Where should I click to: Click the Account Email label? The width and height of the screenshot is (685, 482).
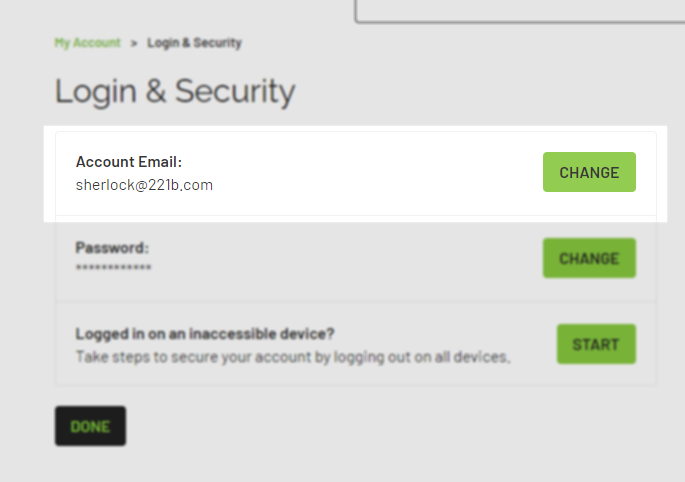point(129,162)
